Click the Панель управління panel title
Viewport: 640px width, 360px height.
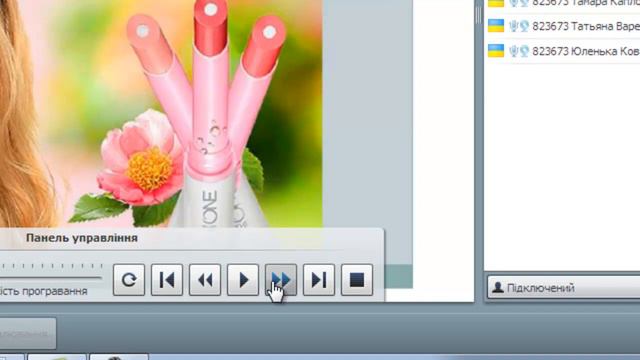coord(82,238)
